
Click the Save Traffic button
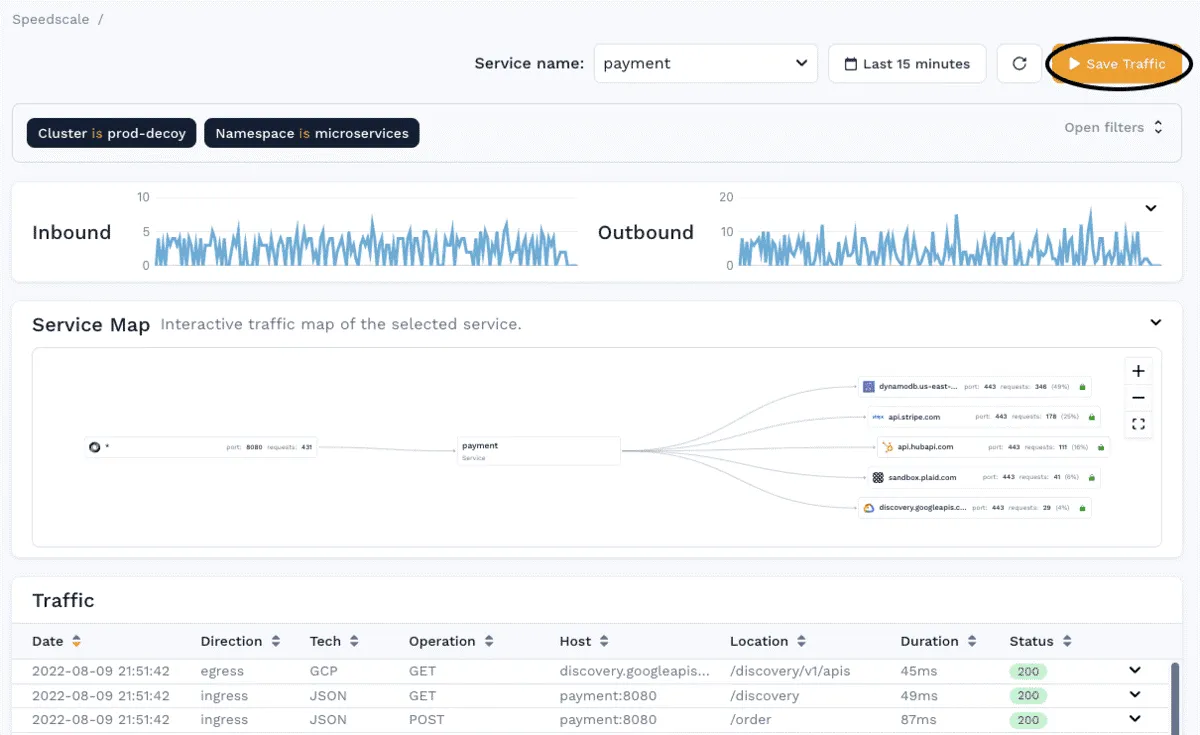pos(1118,63)
